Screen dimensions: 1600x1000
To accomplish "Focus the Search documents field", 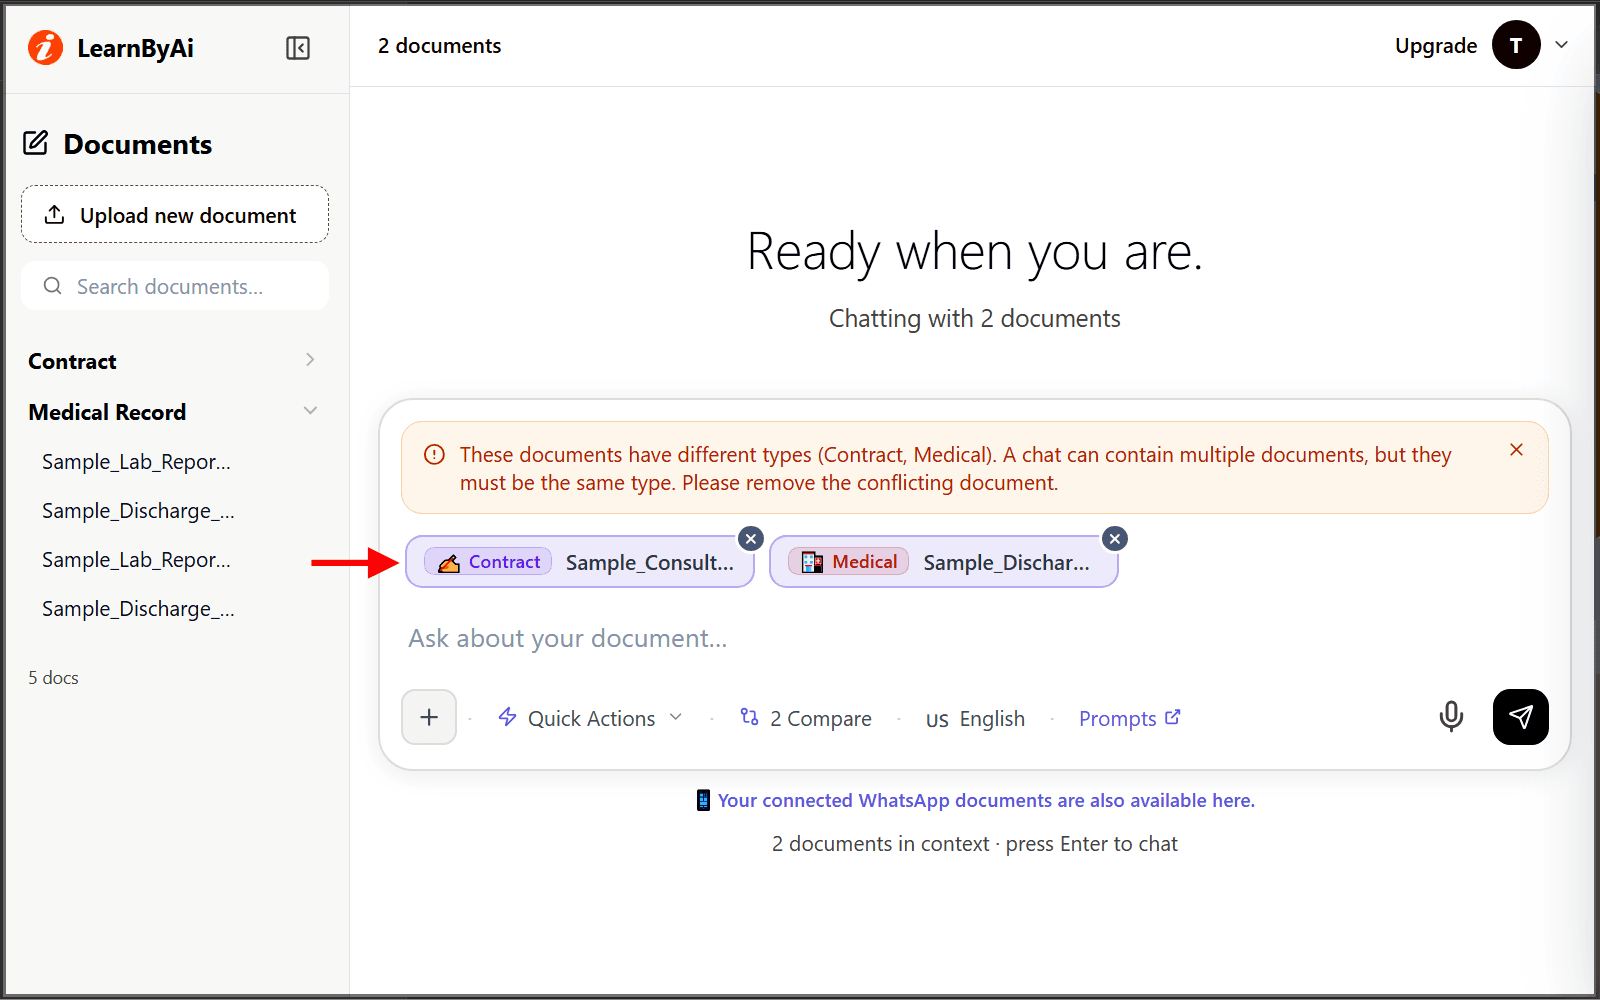I will coord(175,286).
